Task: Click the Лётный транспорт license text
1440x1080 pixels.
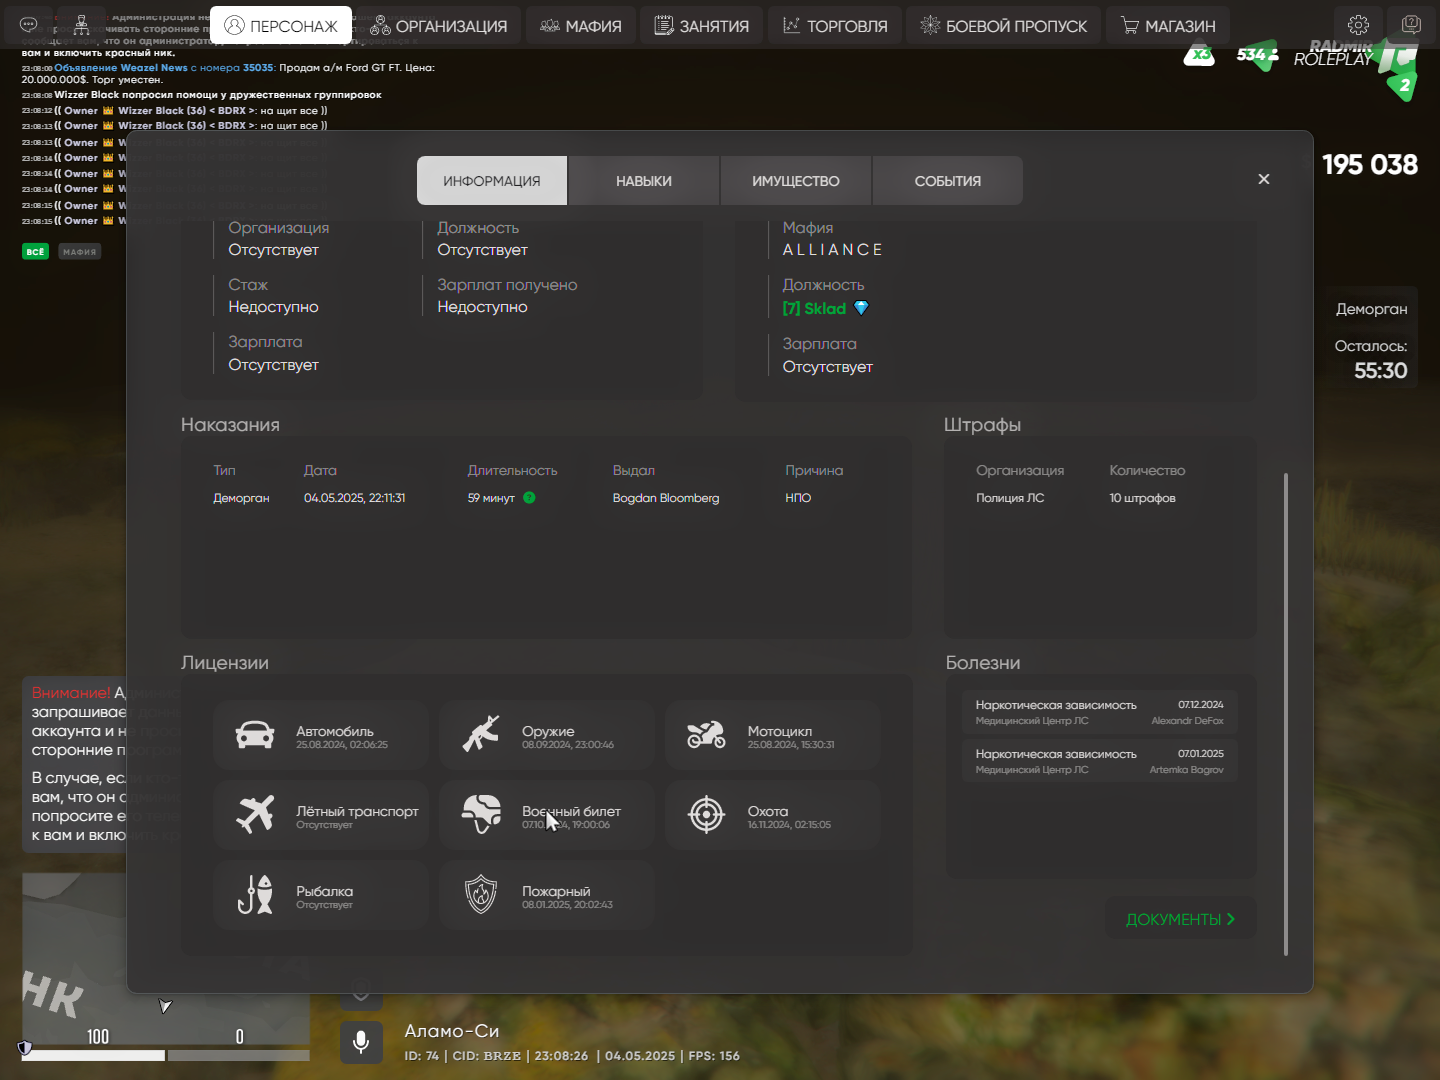Action: point(357,811)
